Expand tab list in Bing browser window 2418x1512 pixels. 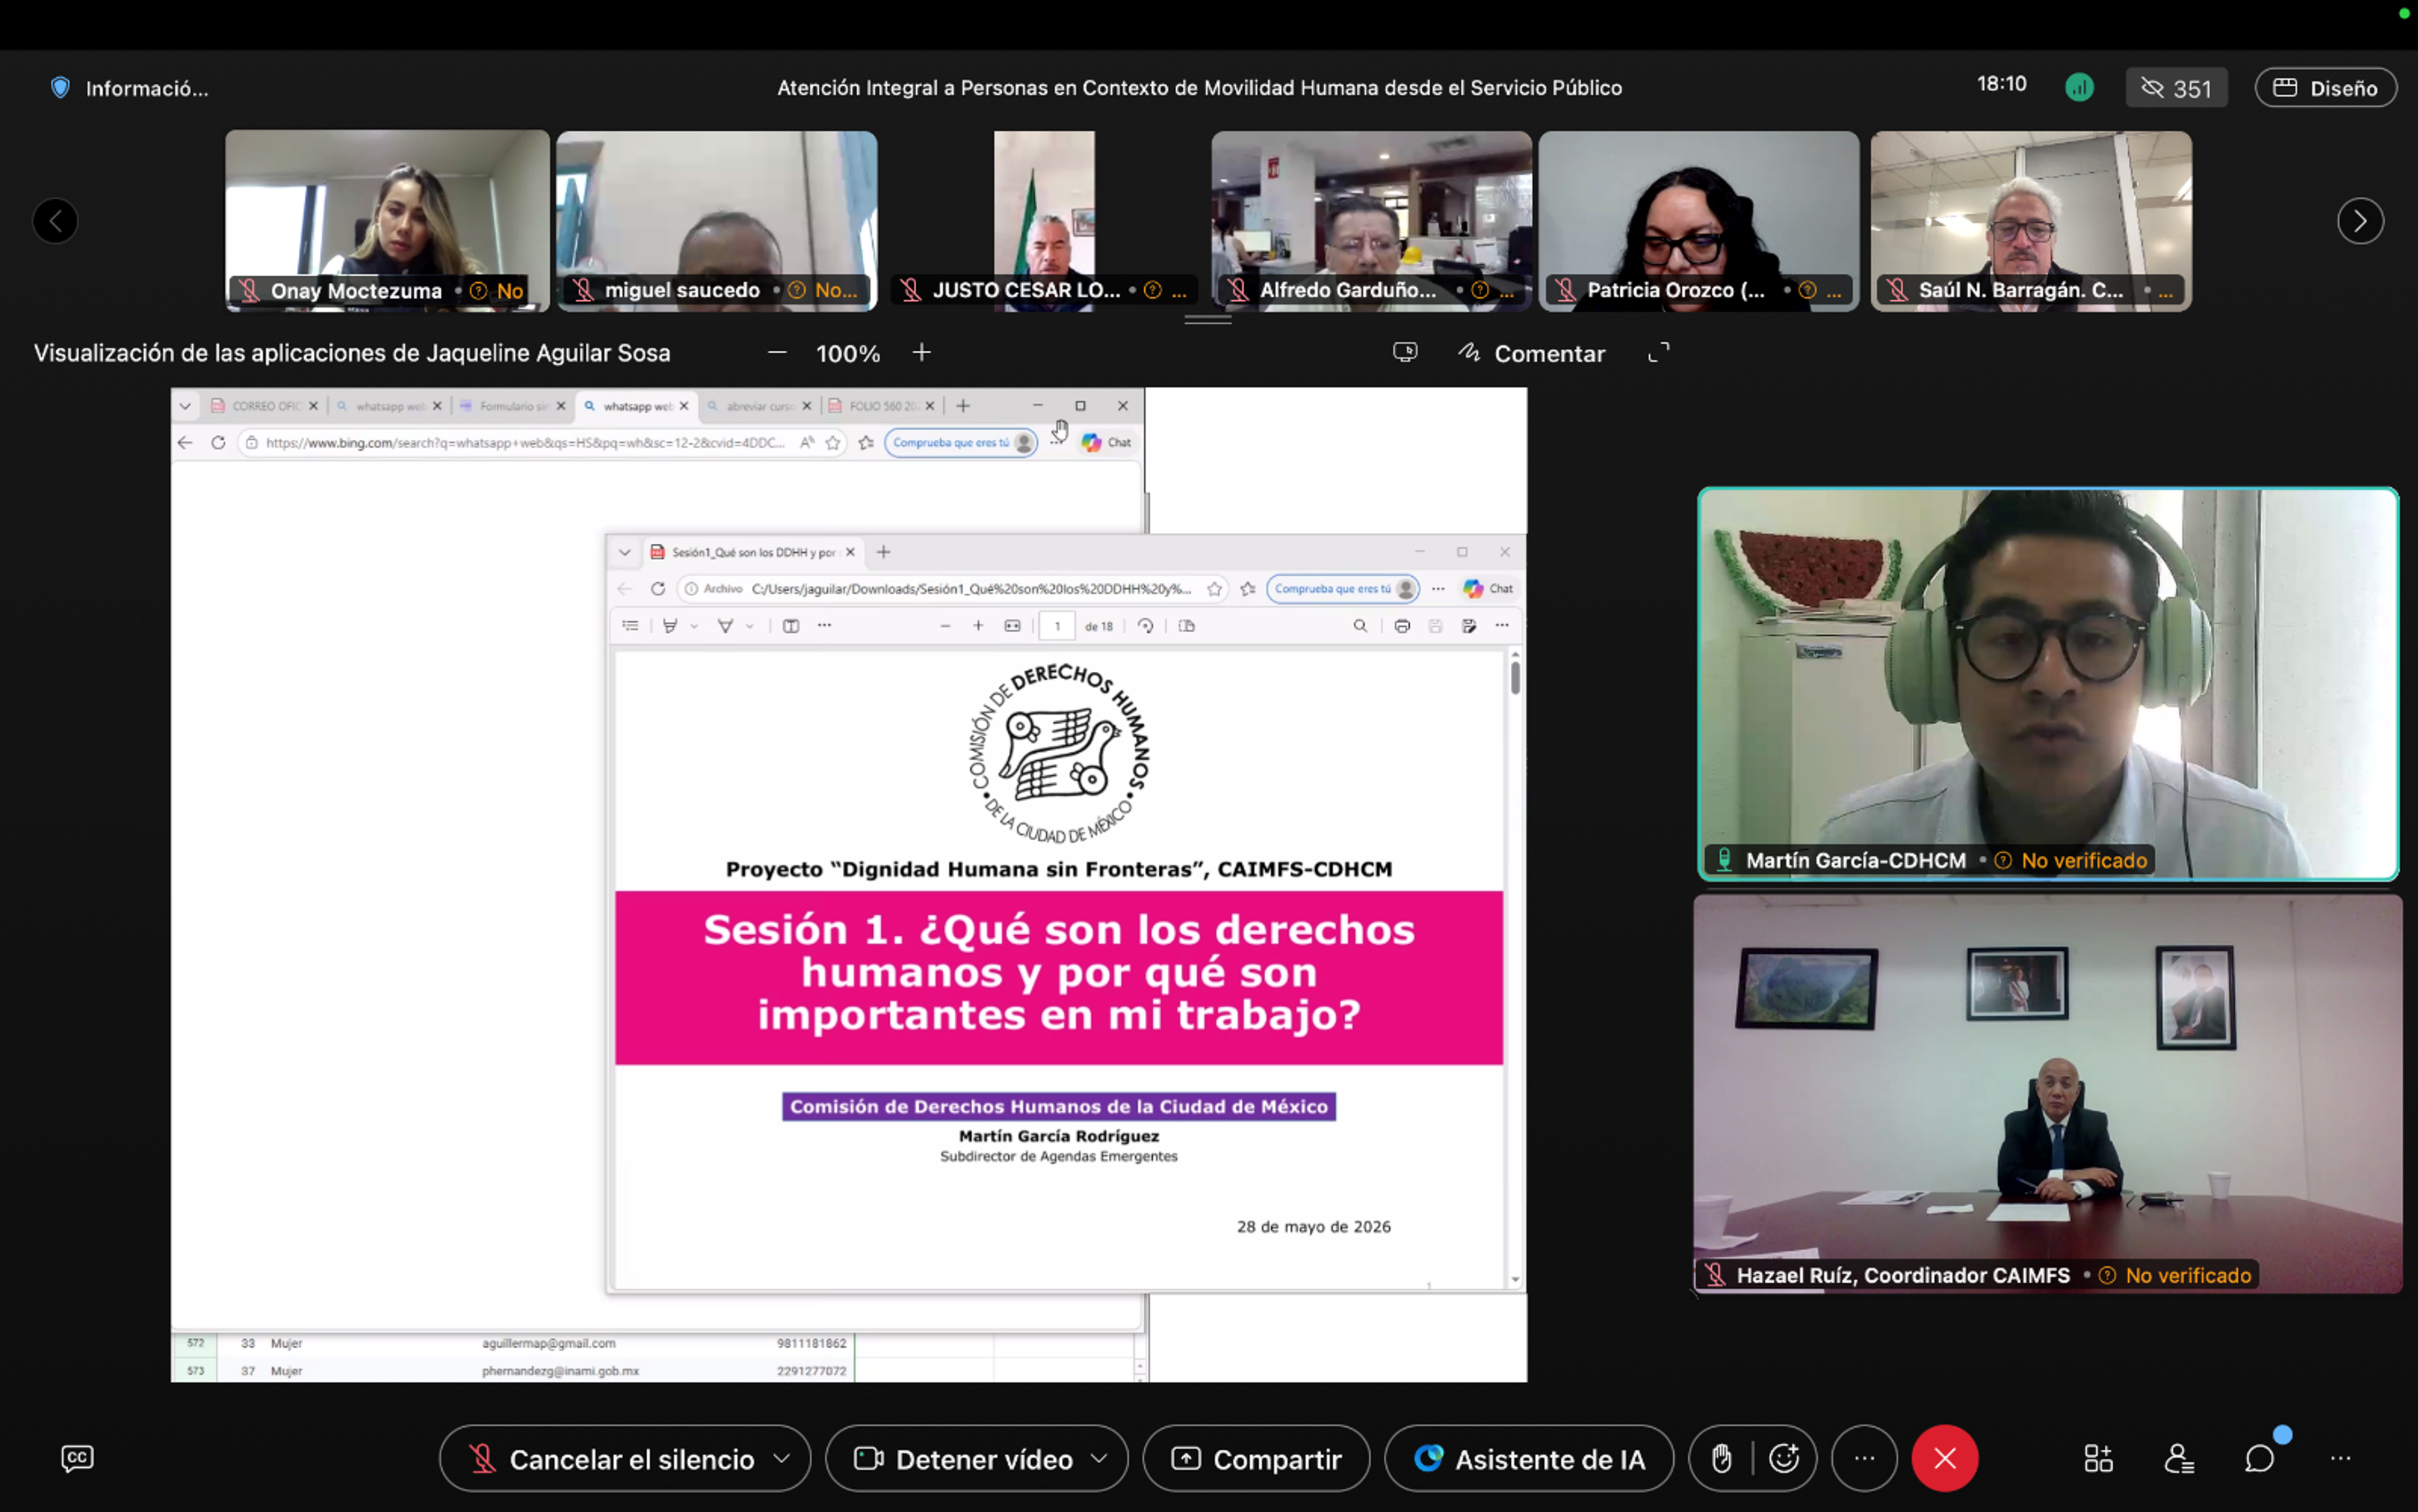coord(185,406)
